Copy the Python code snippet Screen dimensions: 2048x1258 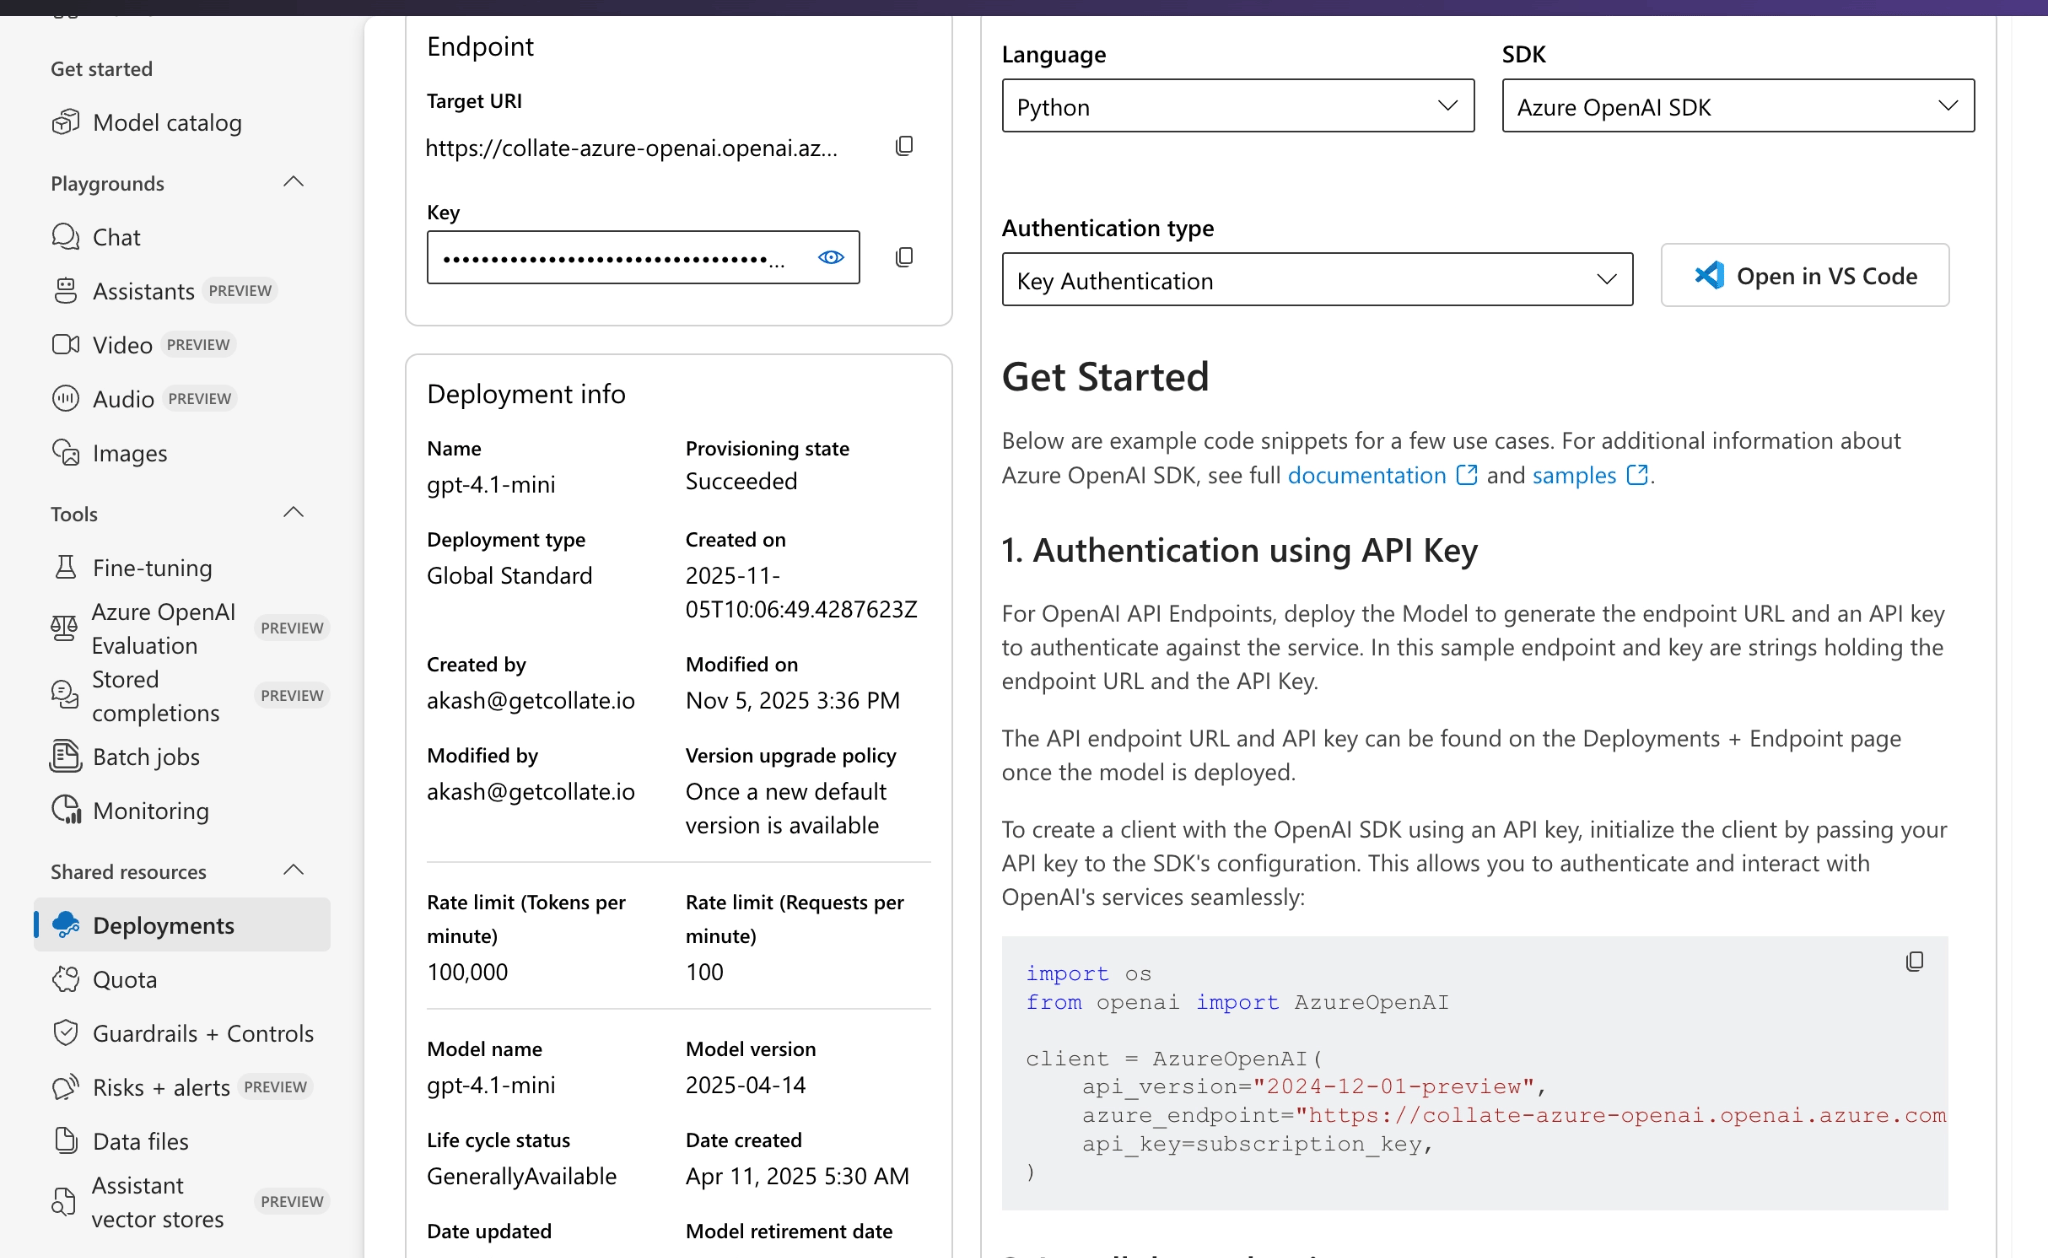tap(1914, 962)
